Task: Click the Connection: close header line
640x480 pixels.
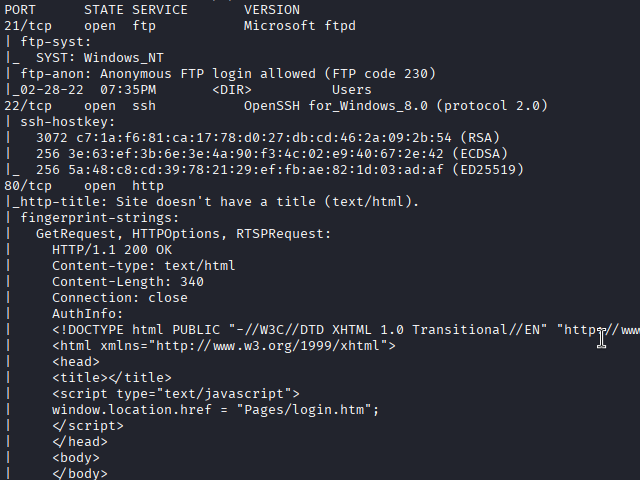Action: 120,297
